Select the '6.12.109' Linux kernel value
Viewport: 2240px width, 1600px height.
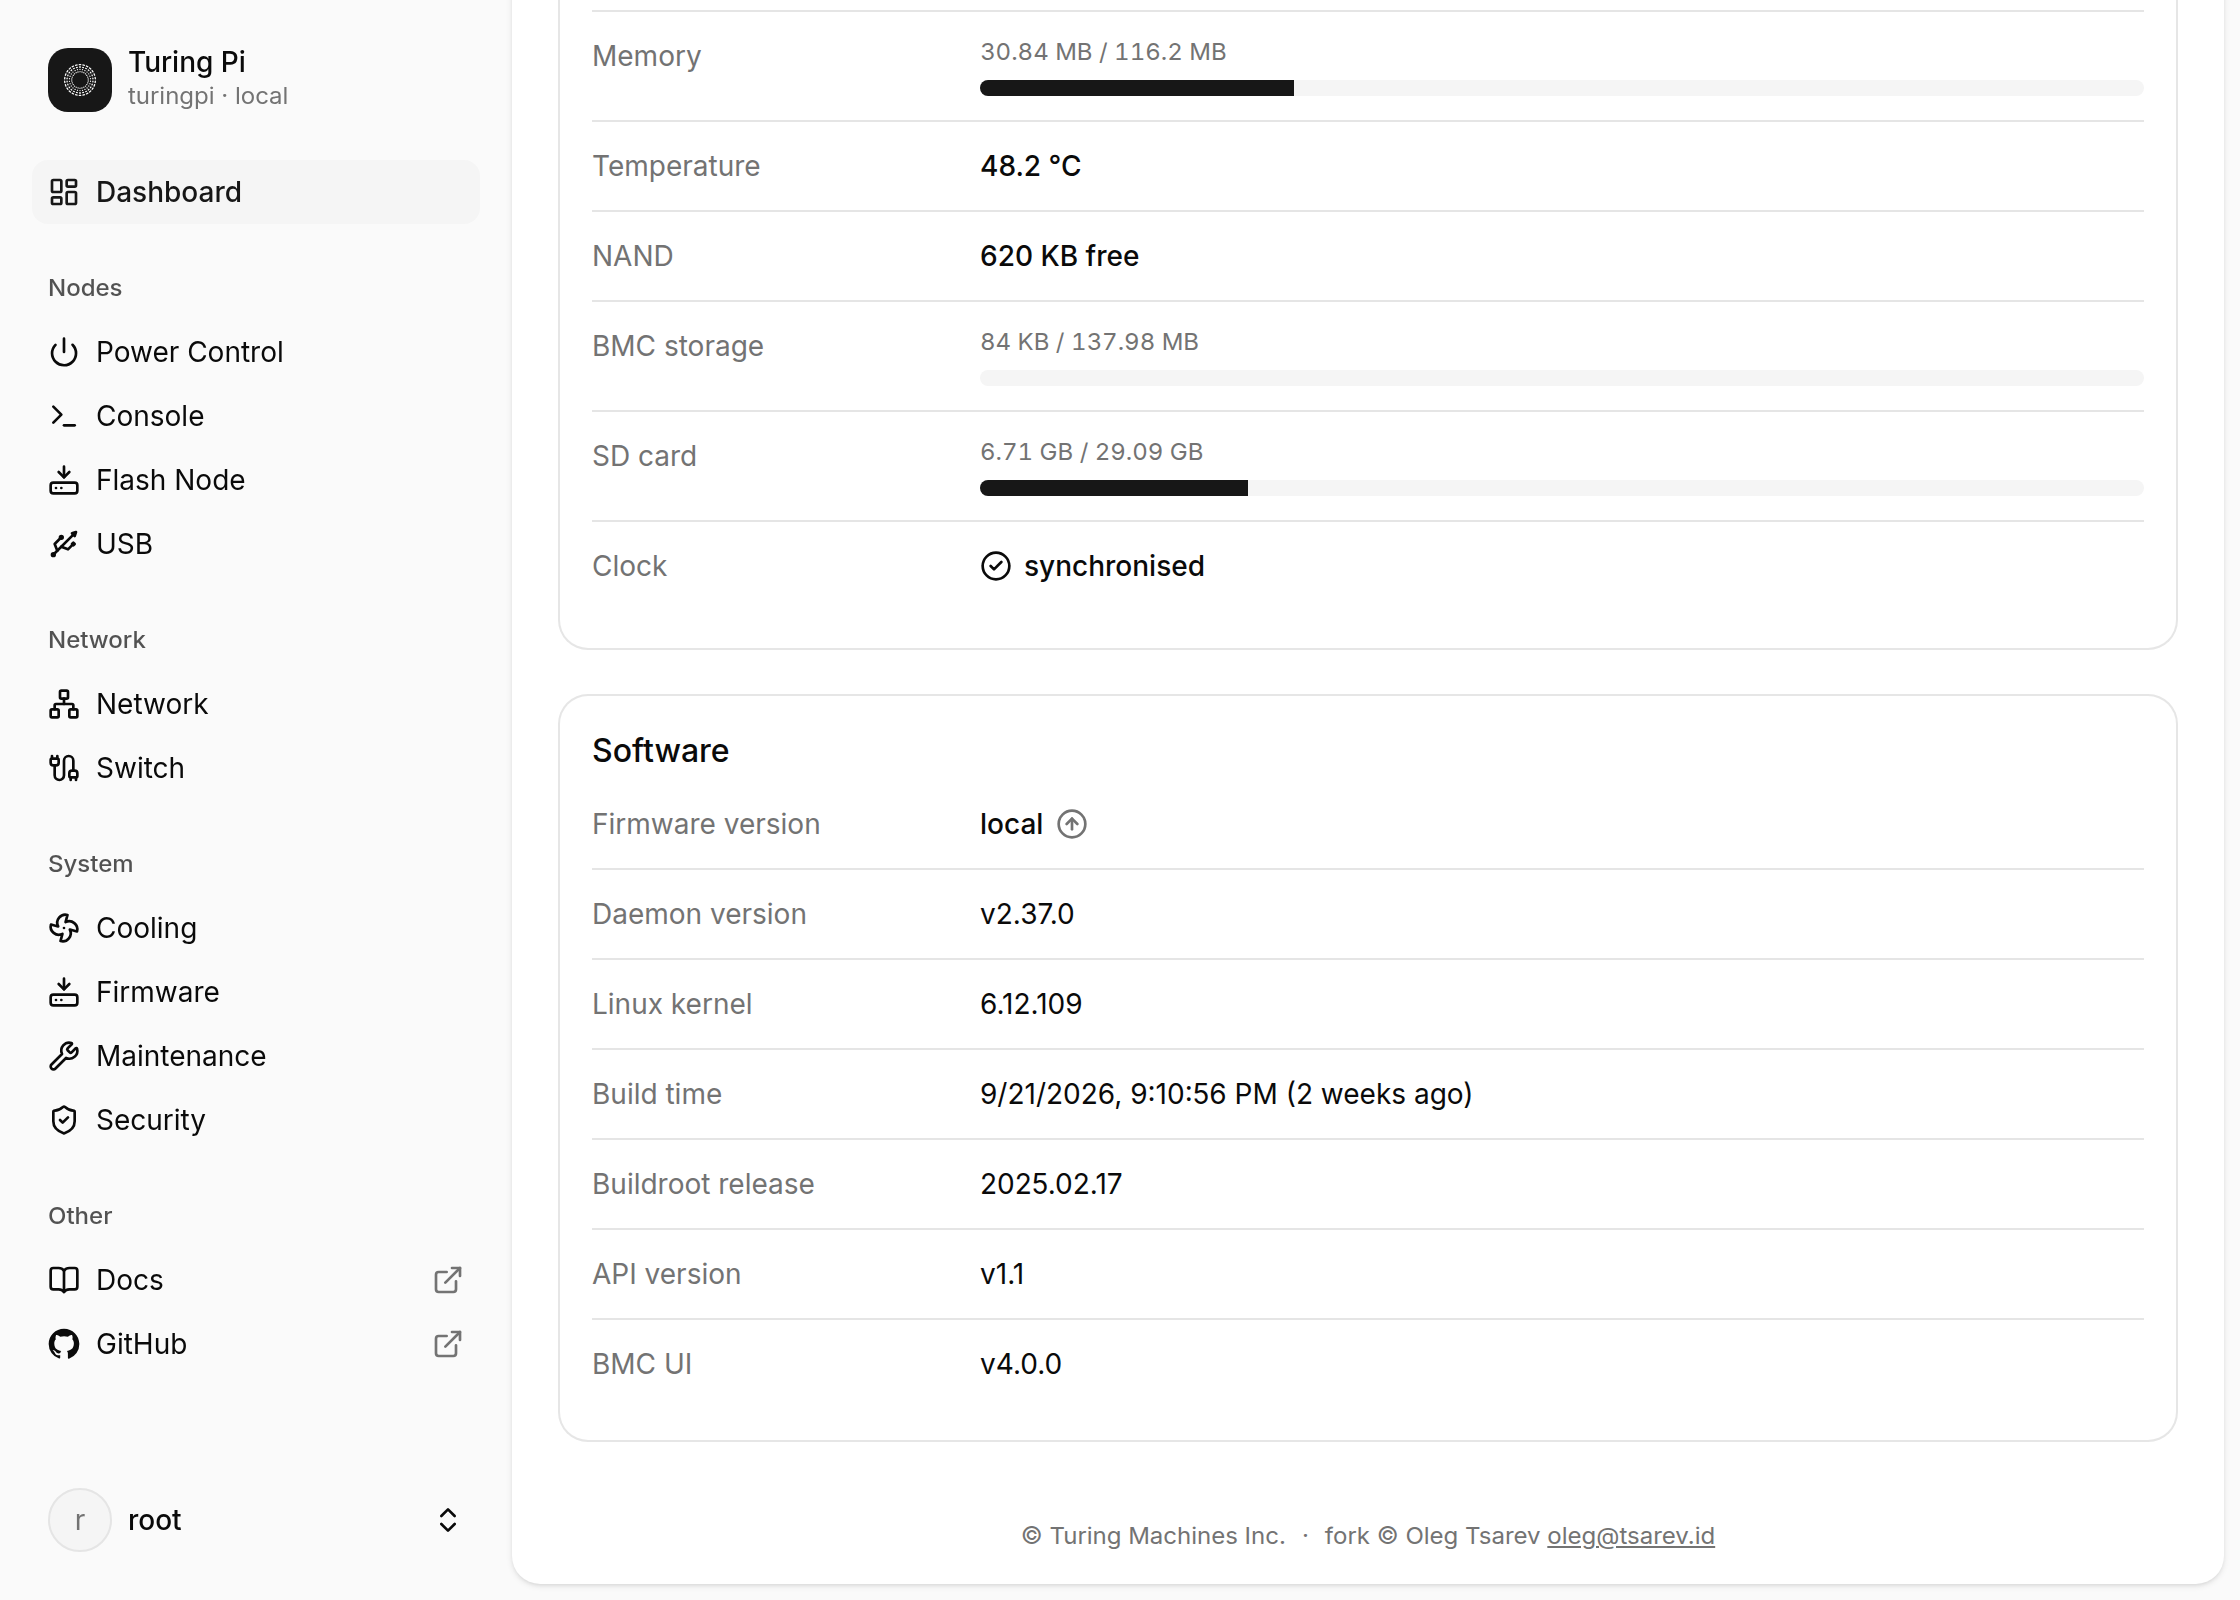point(1031,1004)
